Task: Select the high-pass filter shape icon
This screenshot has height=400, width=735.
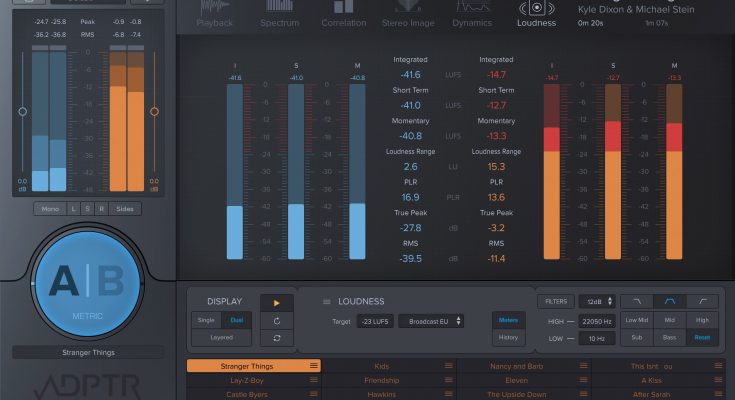Action: [704, 301]
